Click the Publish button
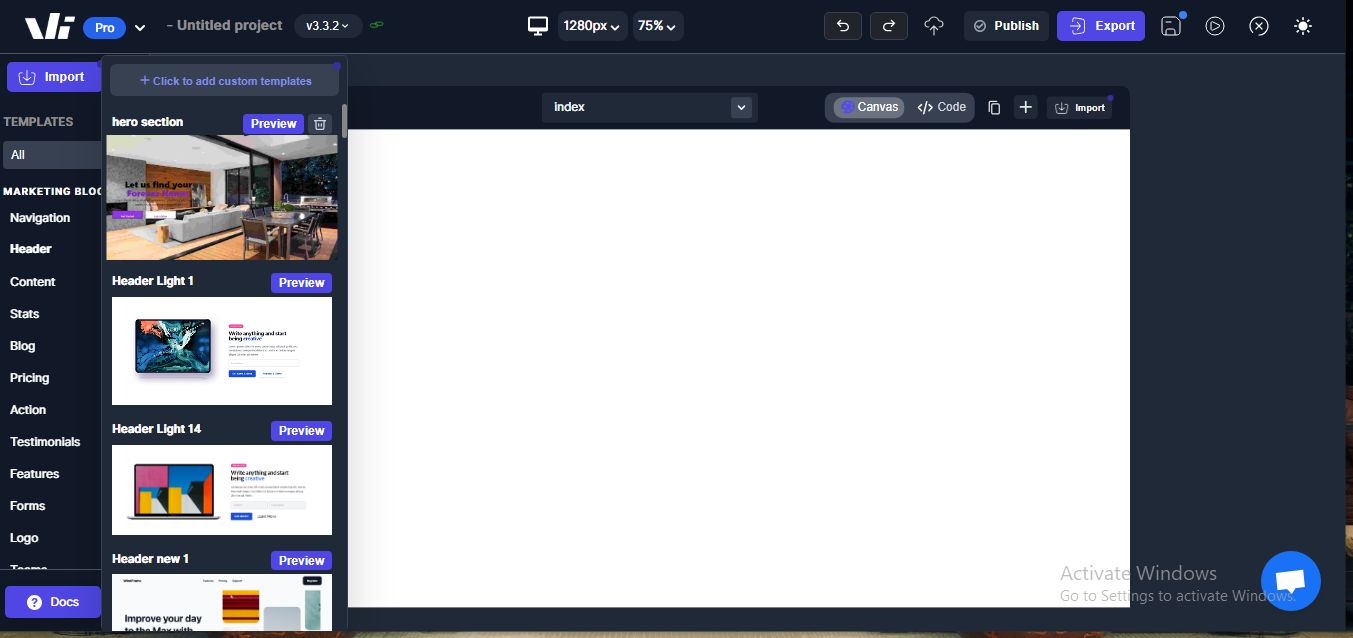 click(1006, 26)
